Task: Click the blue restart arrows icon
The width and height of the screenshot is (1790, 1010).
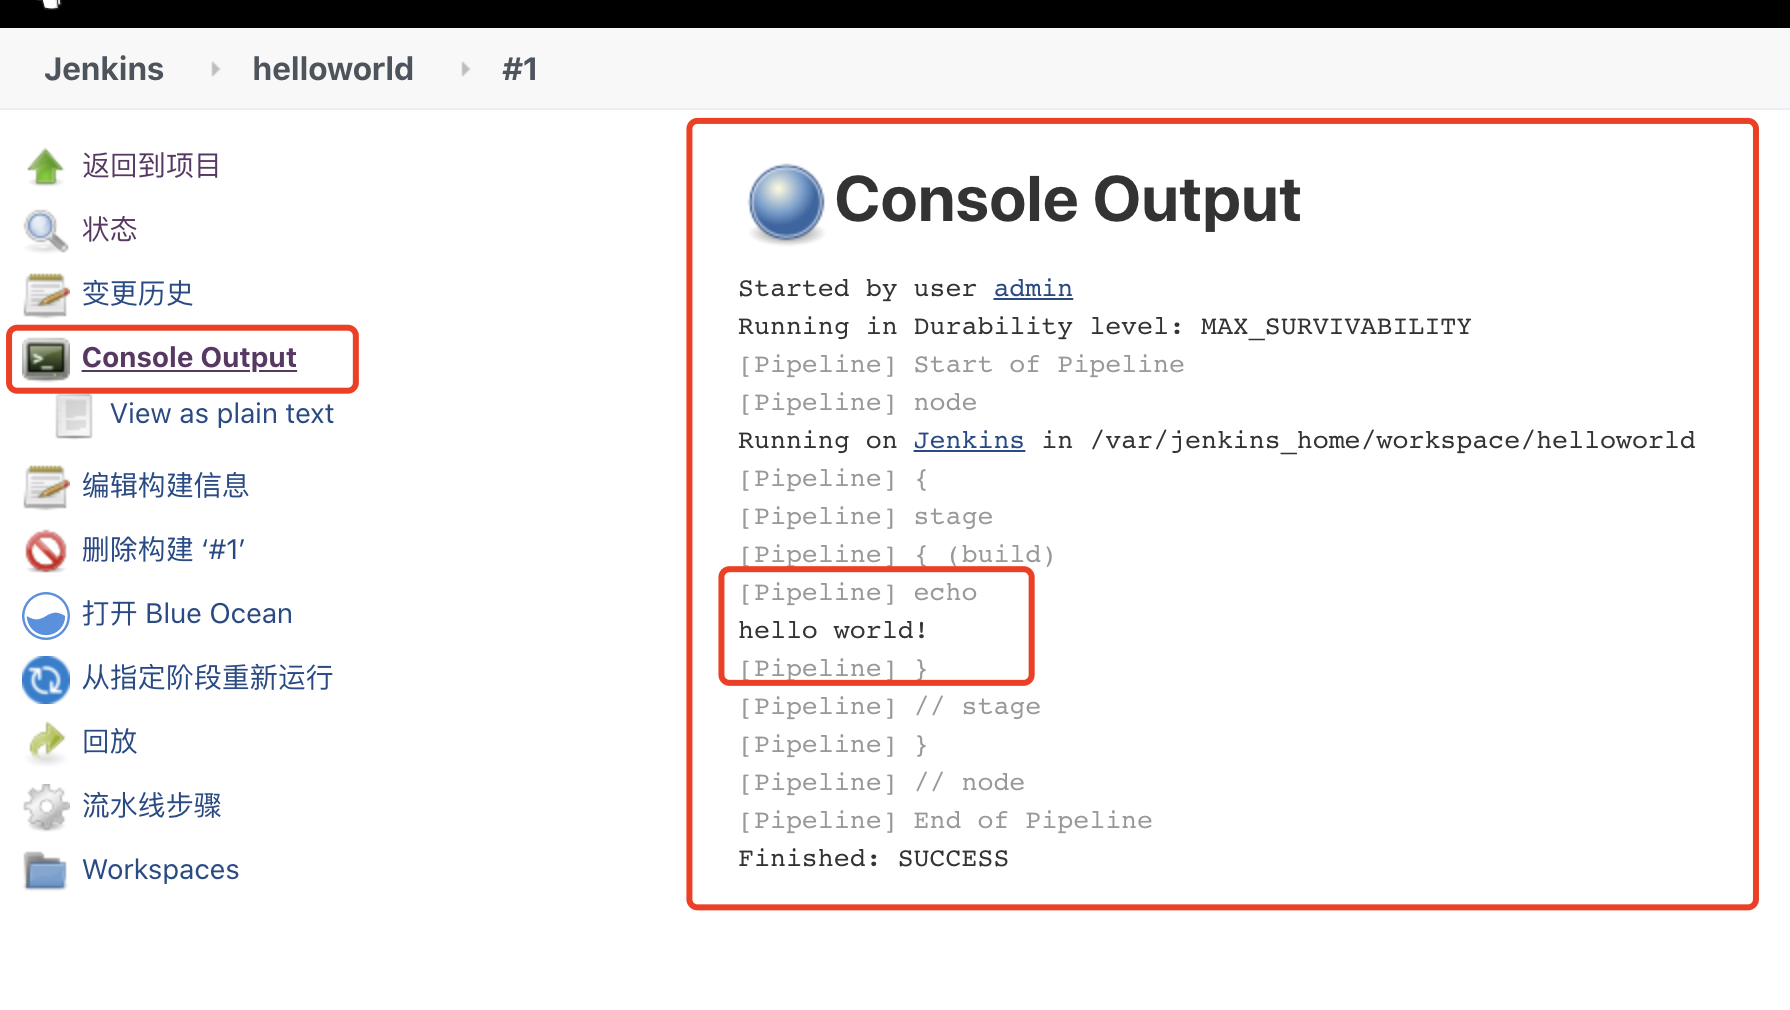Action: coord(45,679)
